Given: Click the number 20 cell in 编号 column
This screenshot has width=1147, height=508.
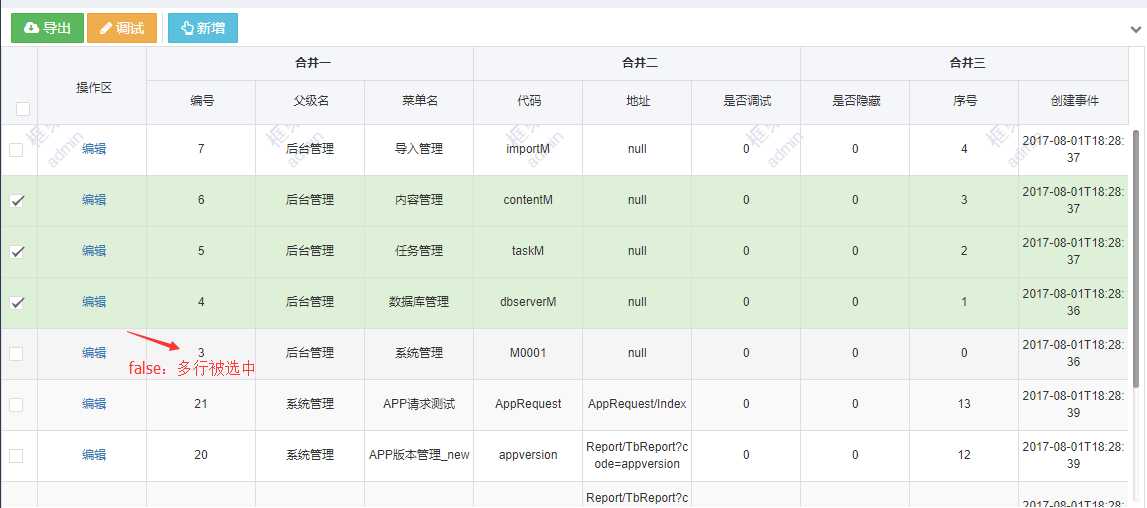Looking at the screenshot, I should point(201,455).
